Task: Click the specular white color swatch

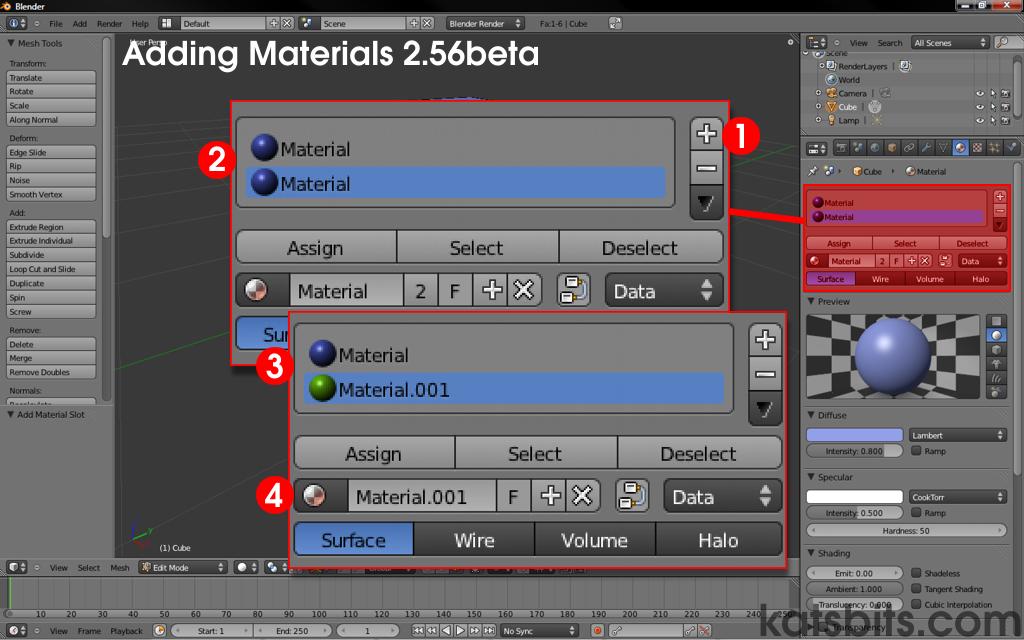Action: pos(854,497)
